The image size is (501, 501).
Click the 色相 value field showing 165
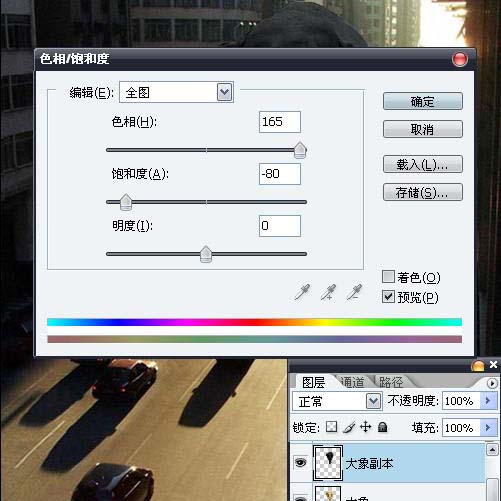[280, 122]
